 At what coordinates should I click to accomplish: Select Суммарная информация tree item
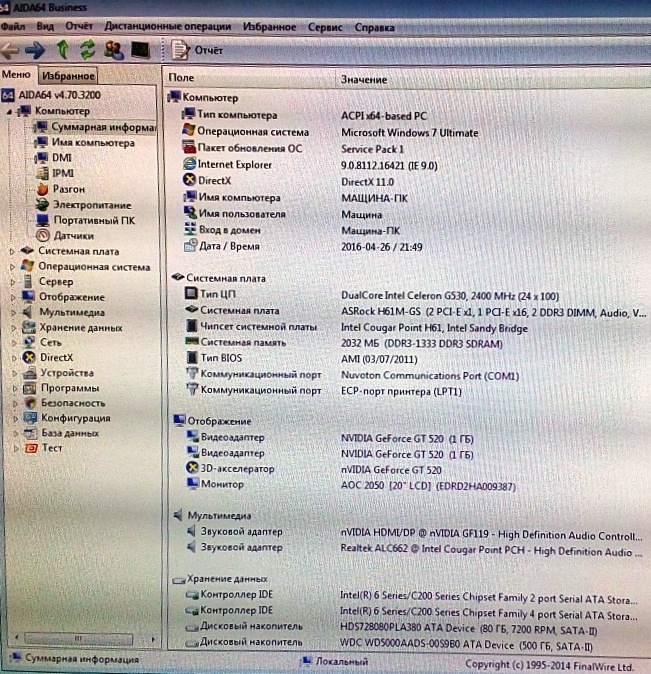click(95, 127)
